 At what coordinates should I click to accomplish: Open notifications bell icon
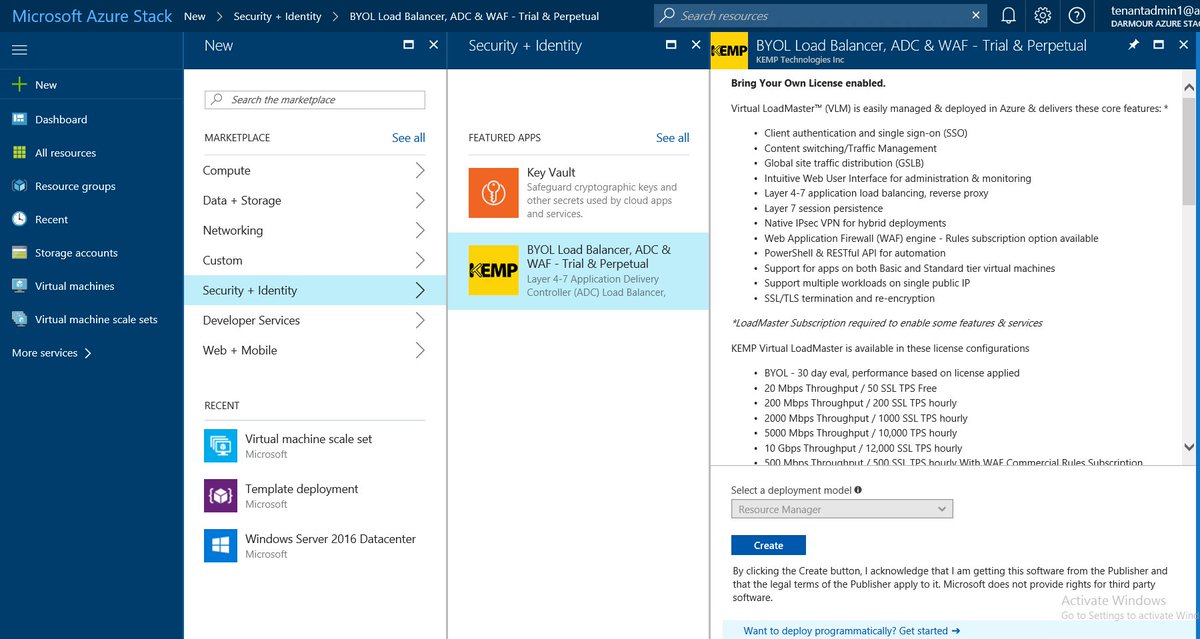[1009, 16]
